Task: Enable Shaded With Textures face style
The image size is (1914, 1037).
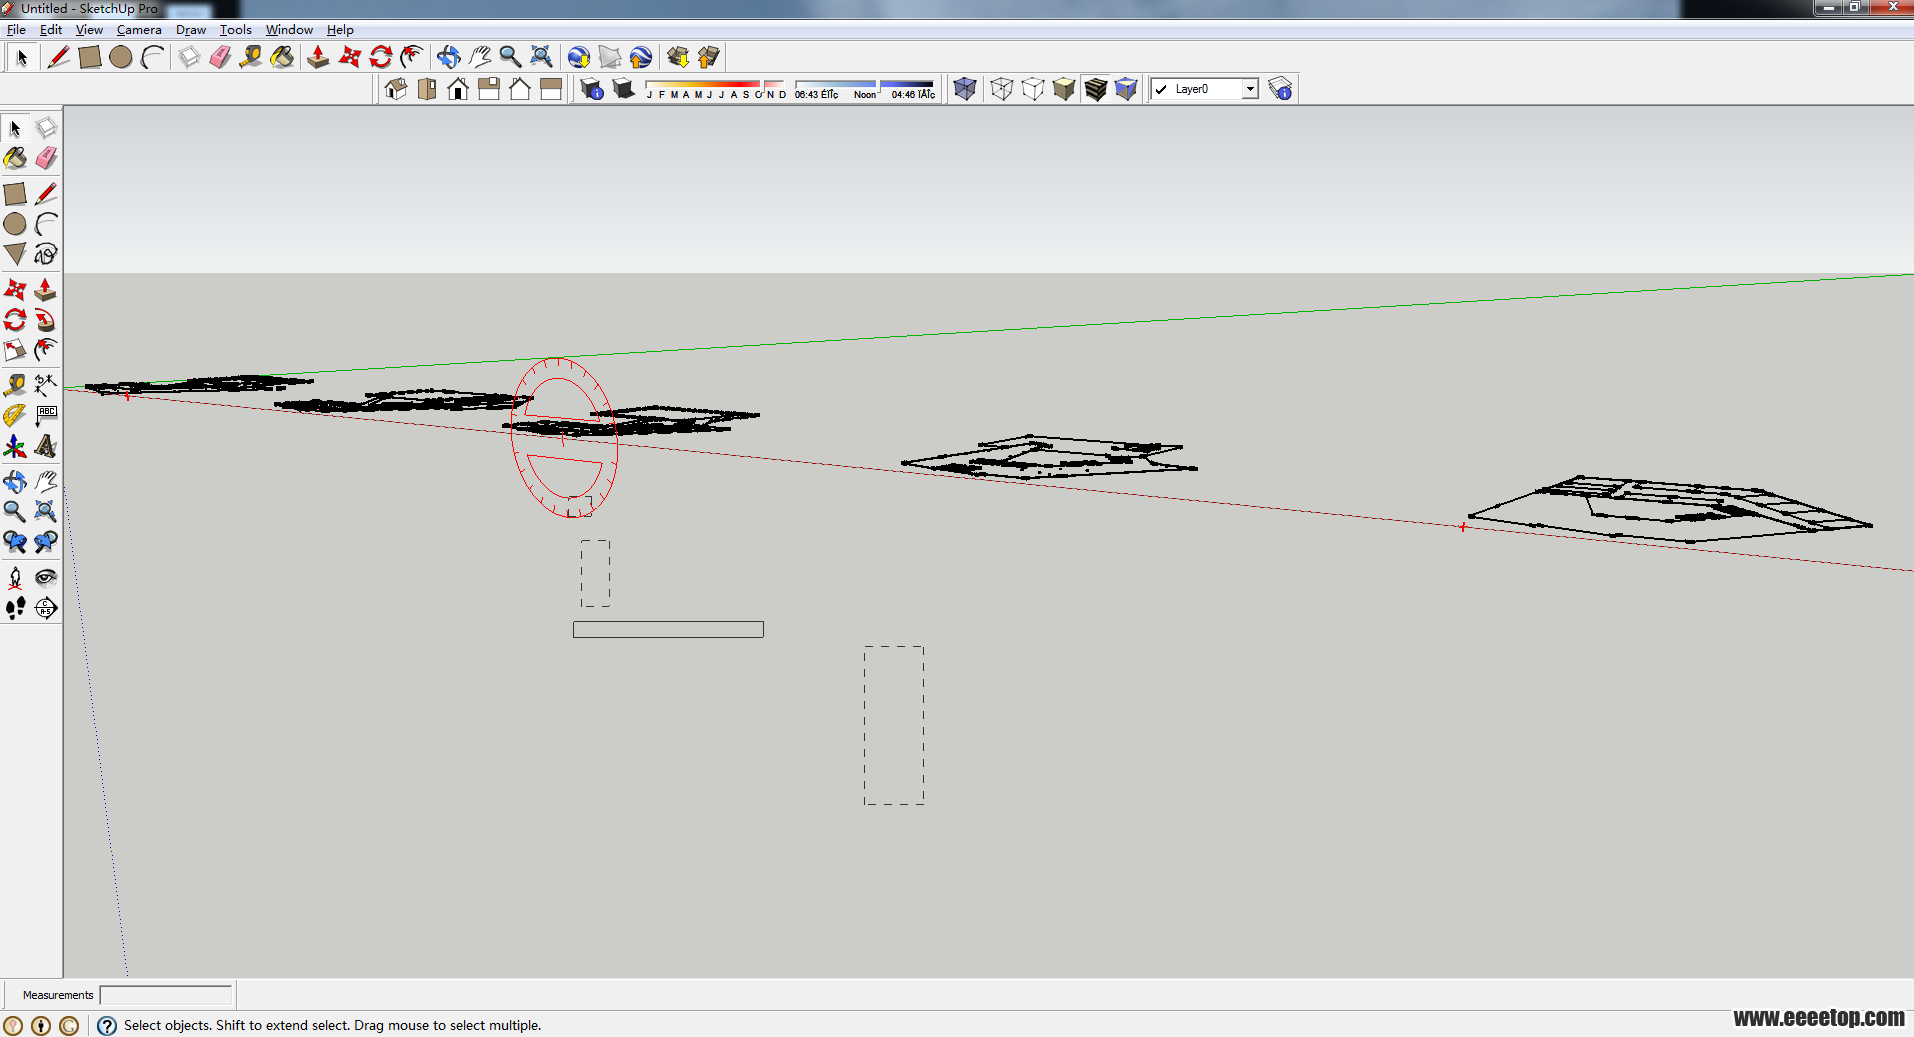Action: click(1095, 89)
